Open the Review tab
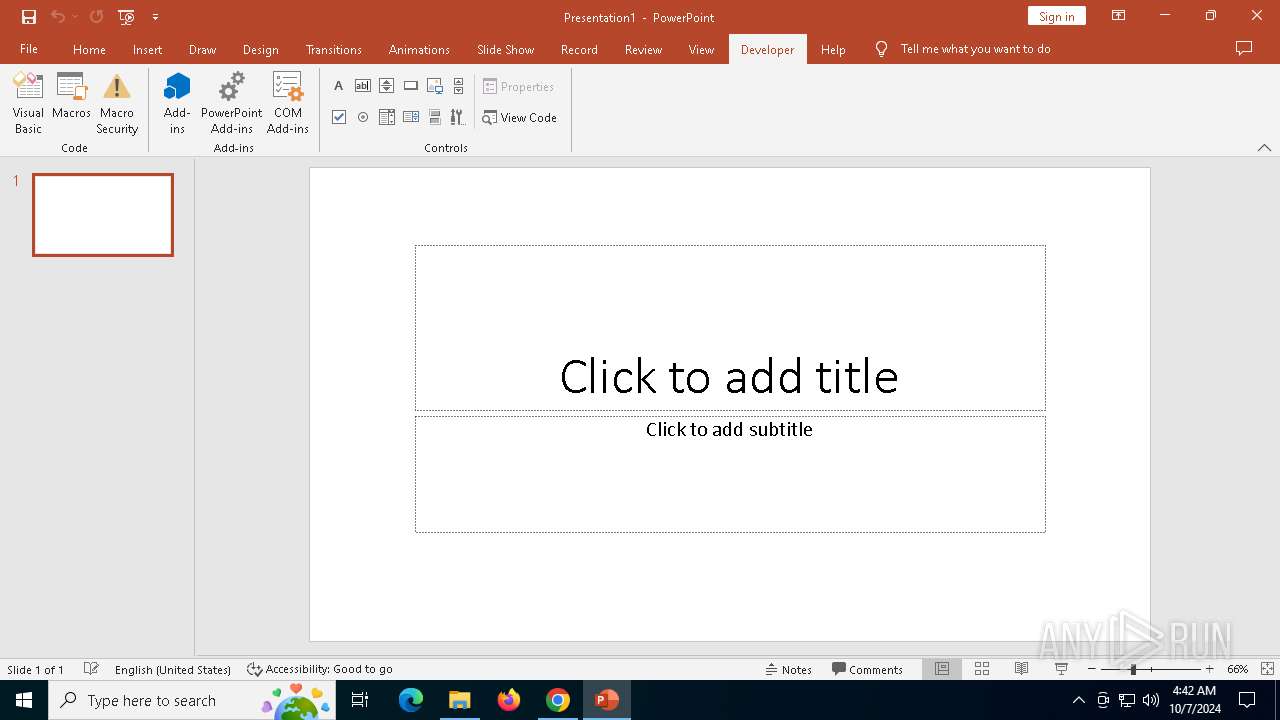Image resolution: width=1280 pixels, height=720 pixels. pyautogui.click(x=643, y=49)
